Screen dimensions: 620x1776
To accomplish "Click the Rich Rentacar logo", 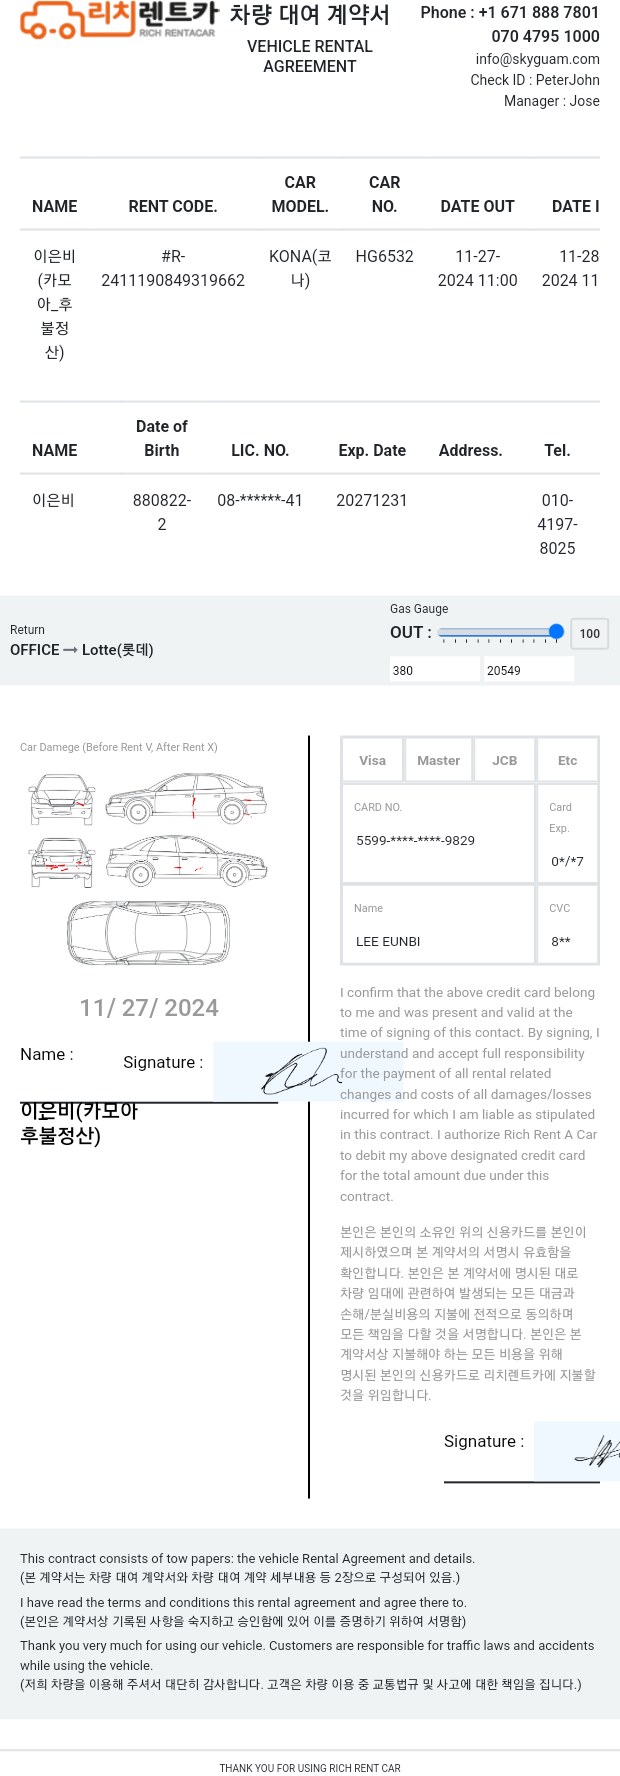I will pyautogui.click(x=119, y=20).
